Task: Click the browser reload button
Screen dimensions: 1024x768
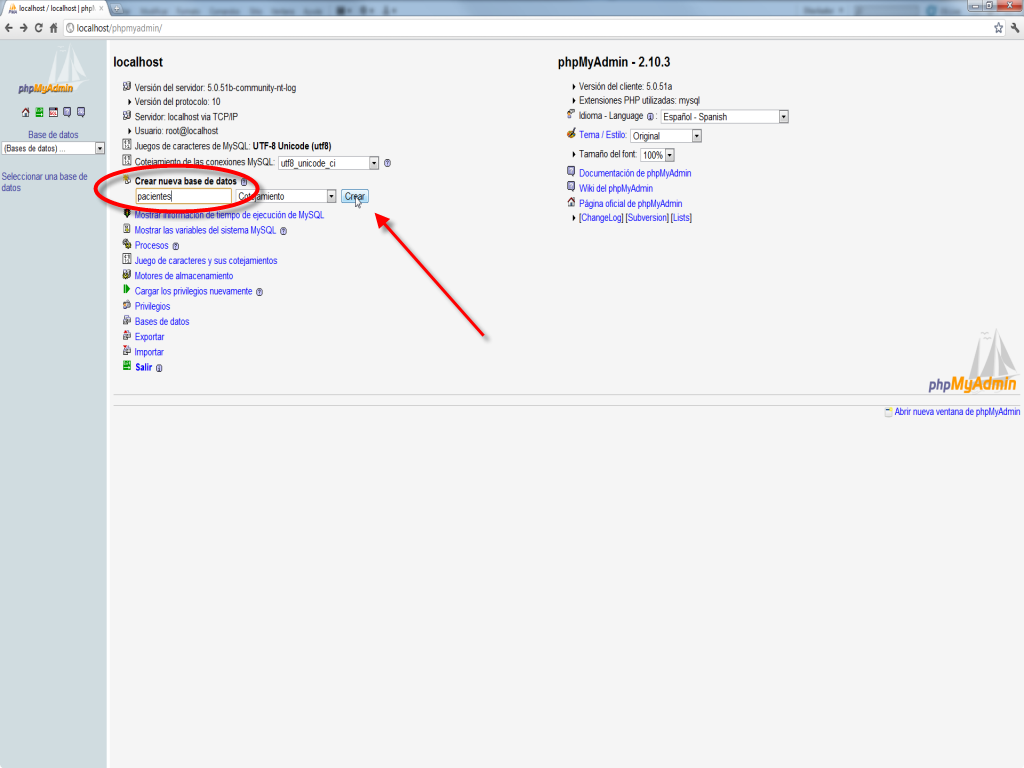Action: pos(38,28)
